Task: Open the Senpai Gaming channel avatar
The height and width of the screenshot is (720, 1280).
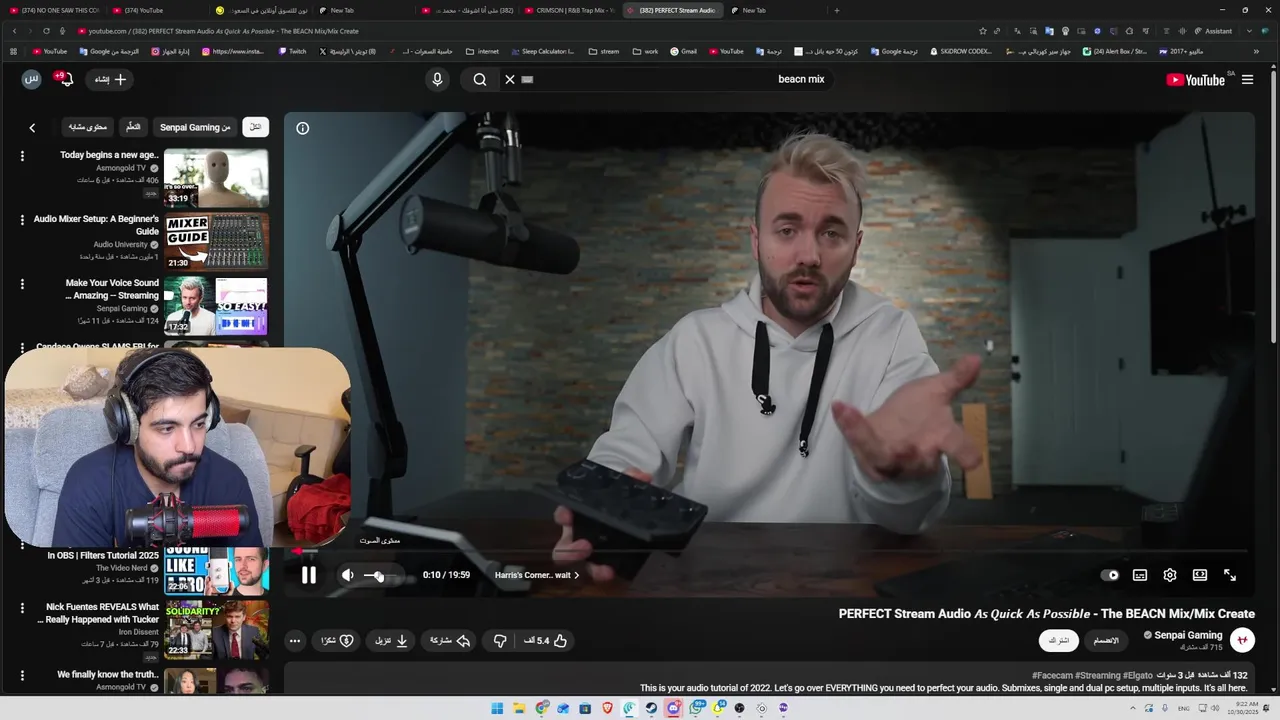Action: [x=1242, y=640]
